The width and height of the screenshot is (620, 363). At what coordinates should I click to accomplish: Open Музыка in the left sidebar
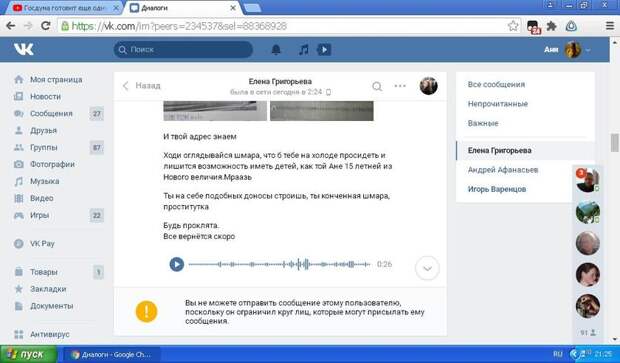[44, 182]
